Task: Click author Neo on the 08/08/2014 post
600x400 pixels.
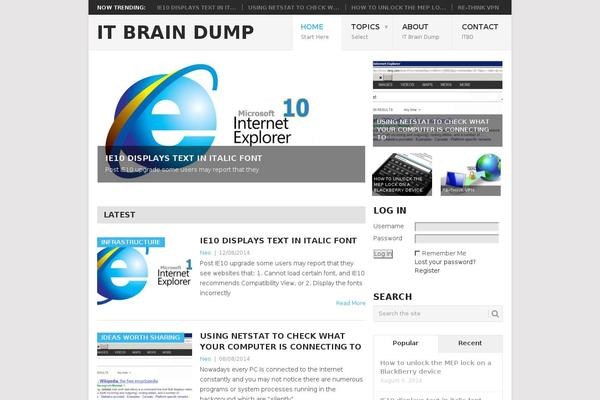Action: [x=205, y=359]
